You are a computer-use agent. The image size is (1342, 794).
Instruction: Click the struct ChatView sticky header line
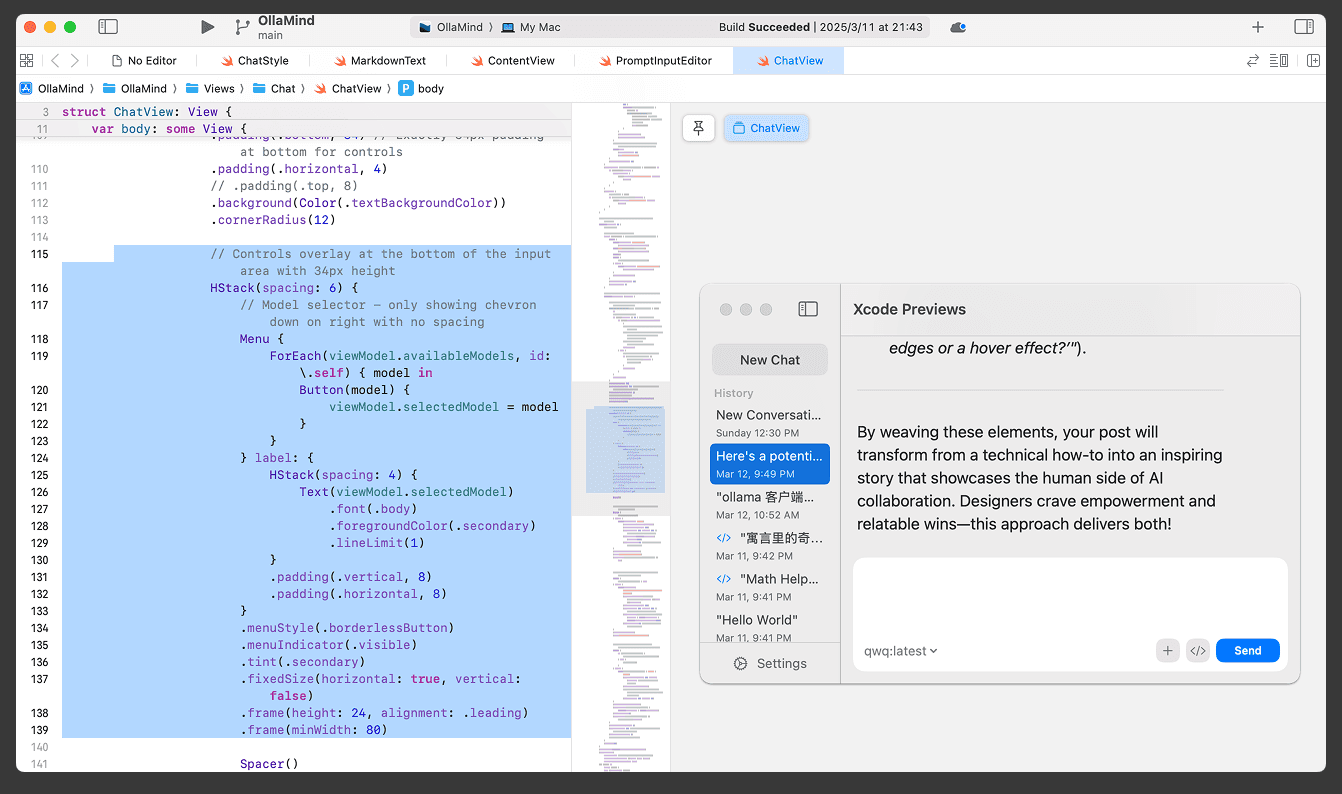(147, 112)
